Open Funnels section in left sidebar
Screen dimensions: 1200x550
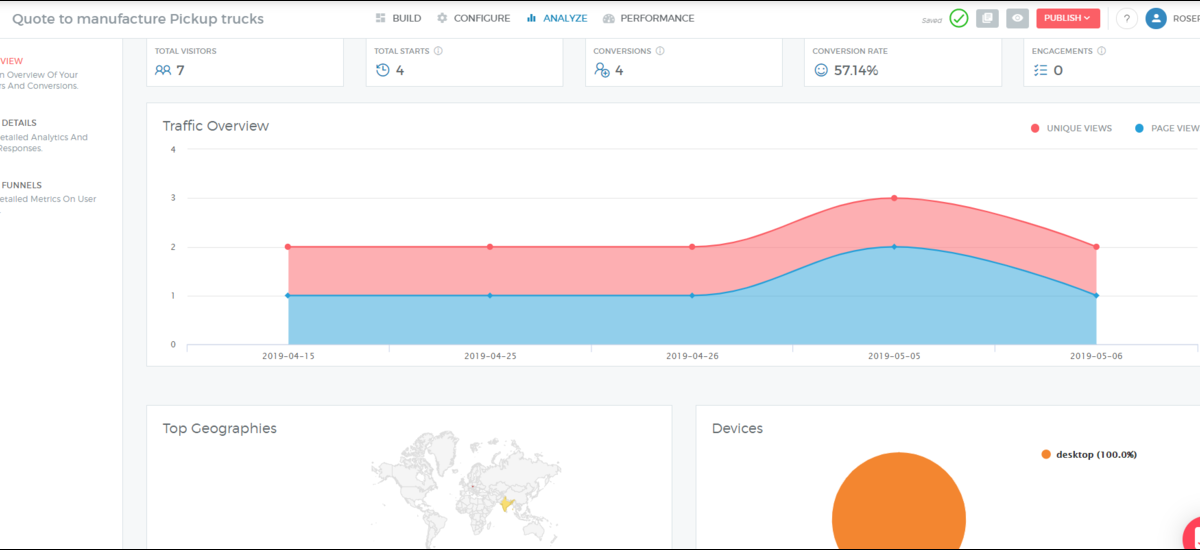21,185
